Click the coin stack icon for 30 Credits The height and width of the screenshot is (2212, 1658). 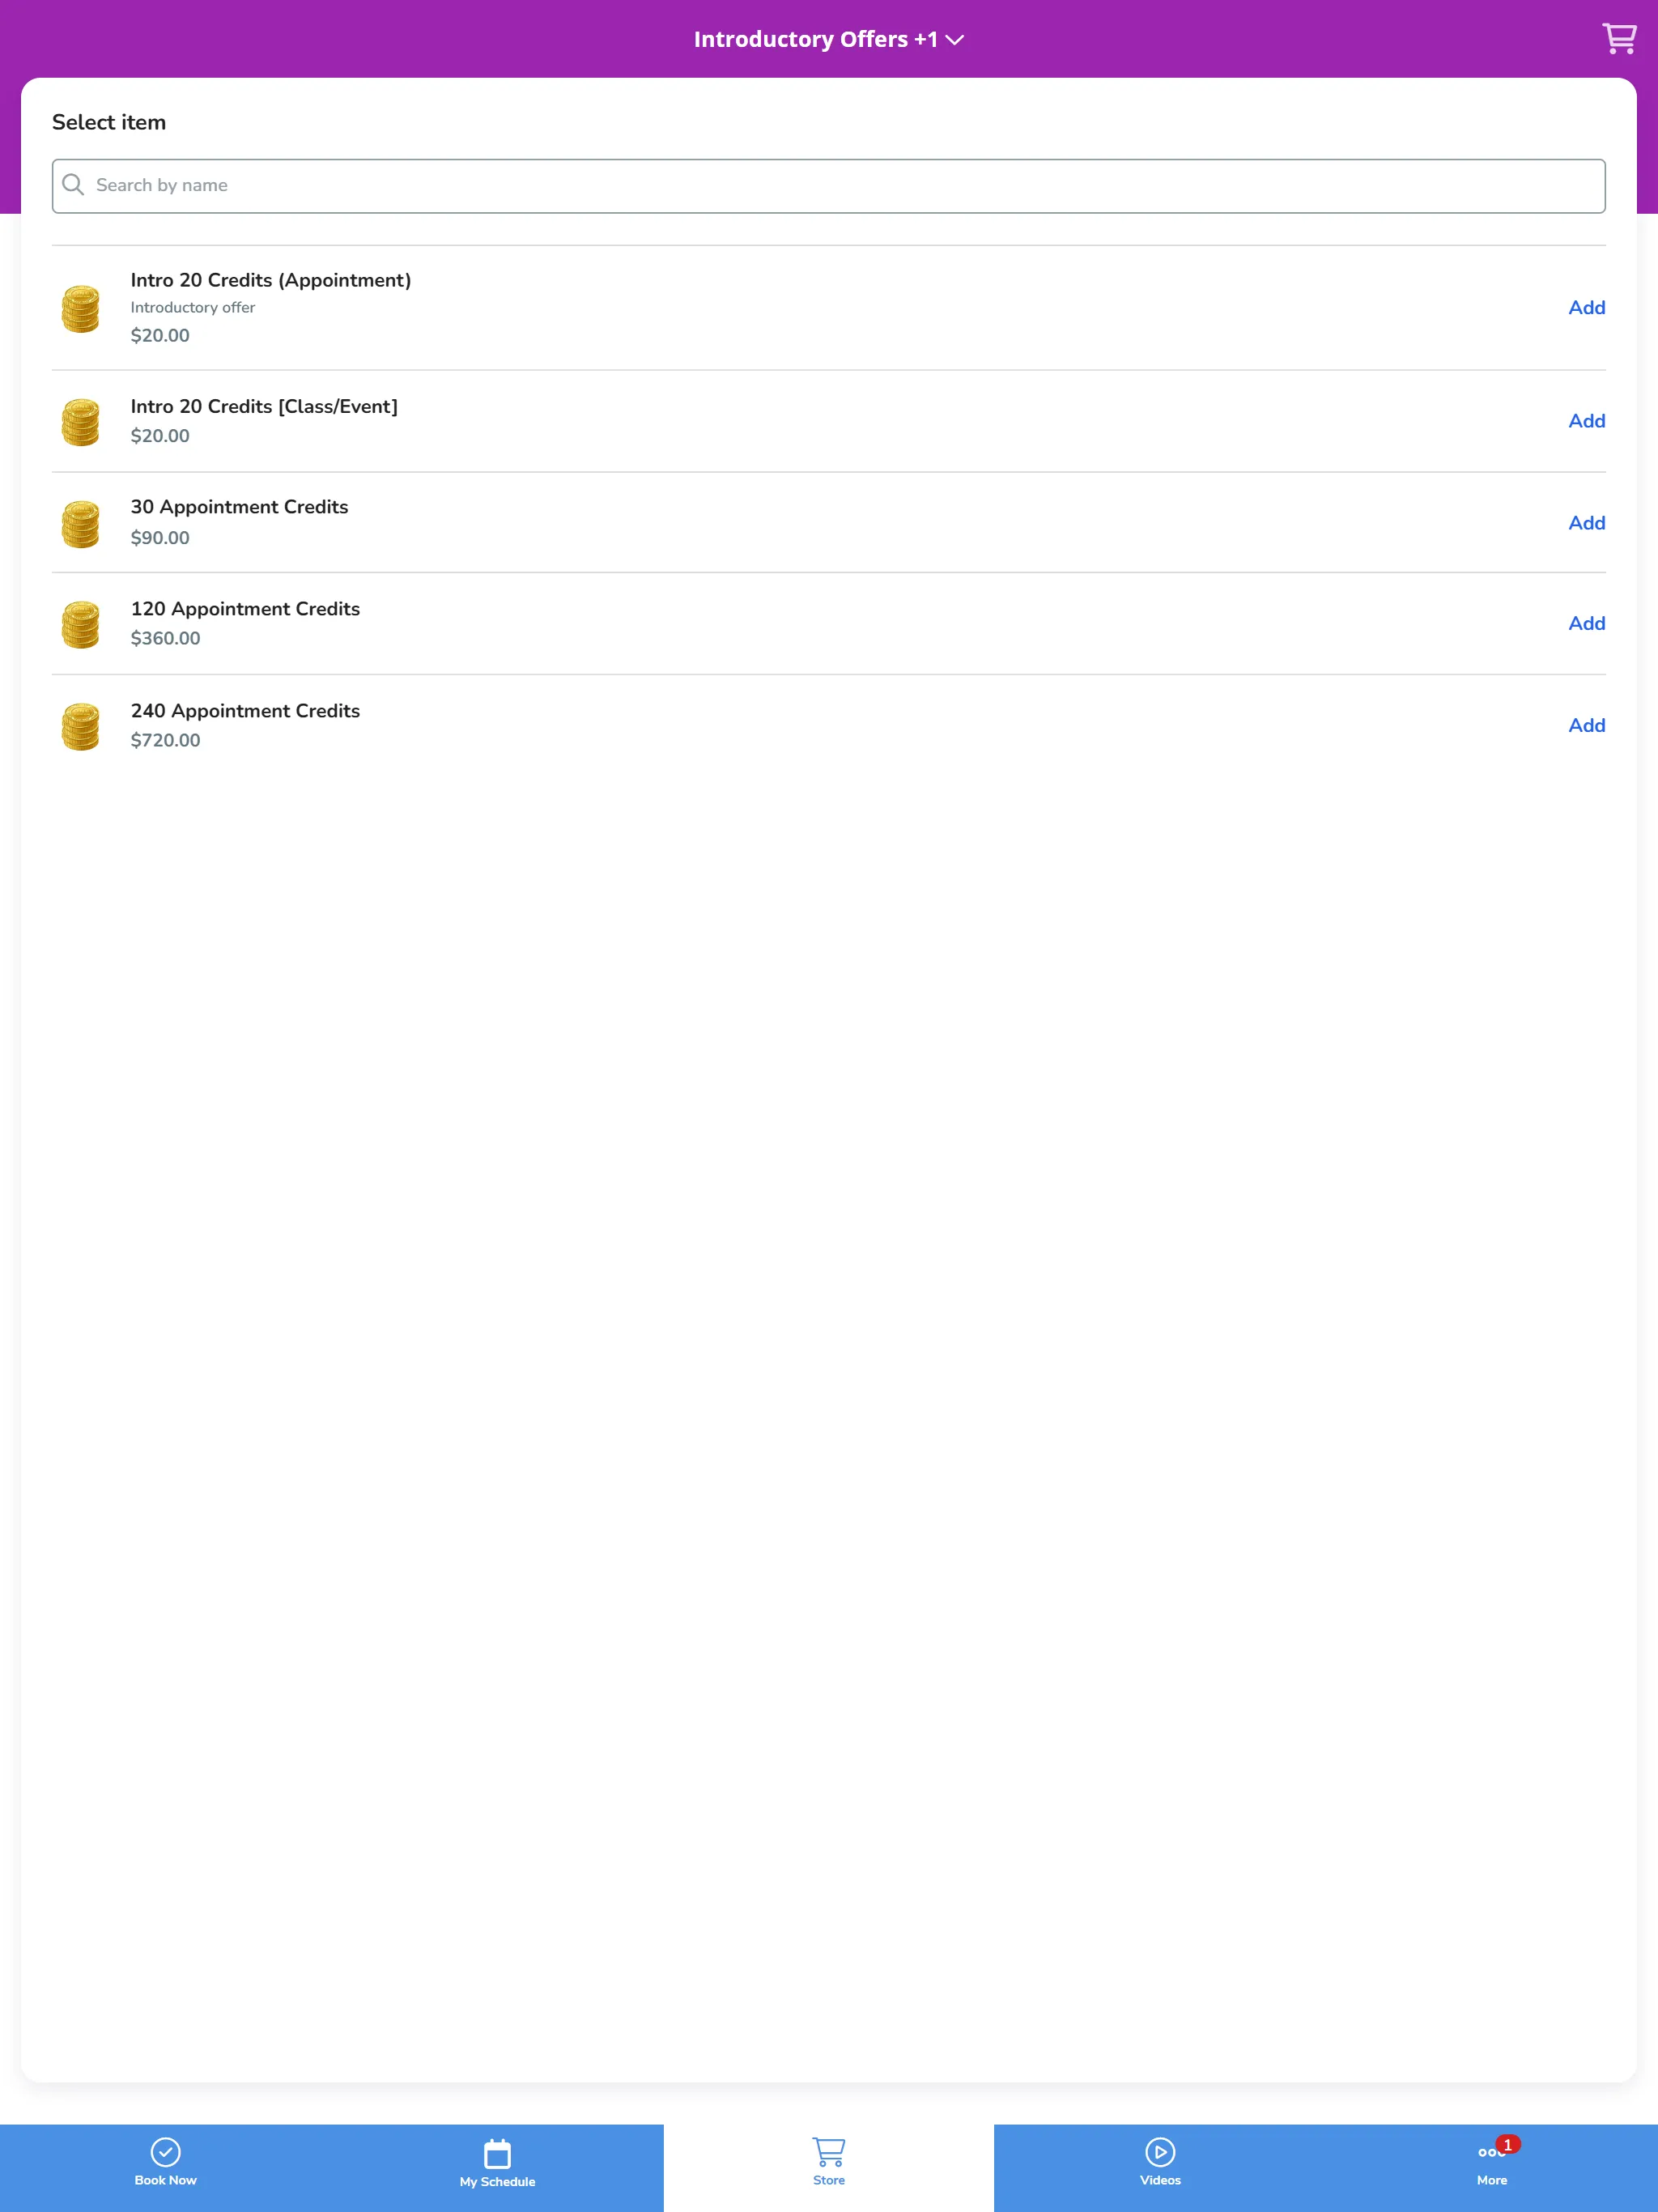[83, 522]
